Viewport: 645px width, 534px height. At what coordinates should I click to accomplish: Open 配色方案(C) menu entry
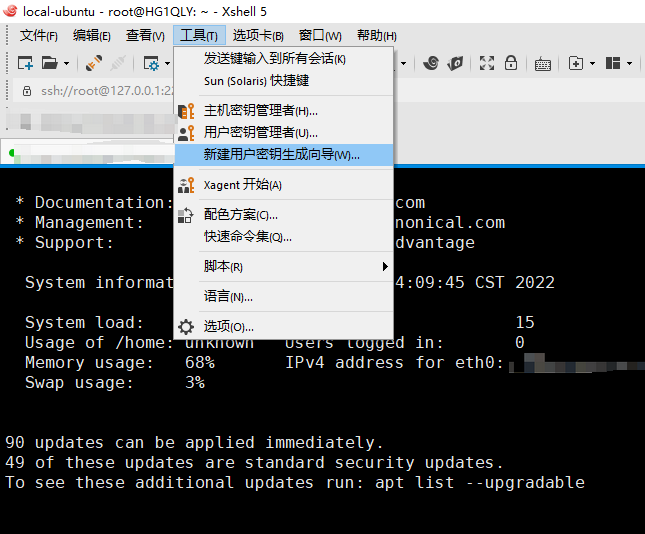coord(284,215)
